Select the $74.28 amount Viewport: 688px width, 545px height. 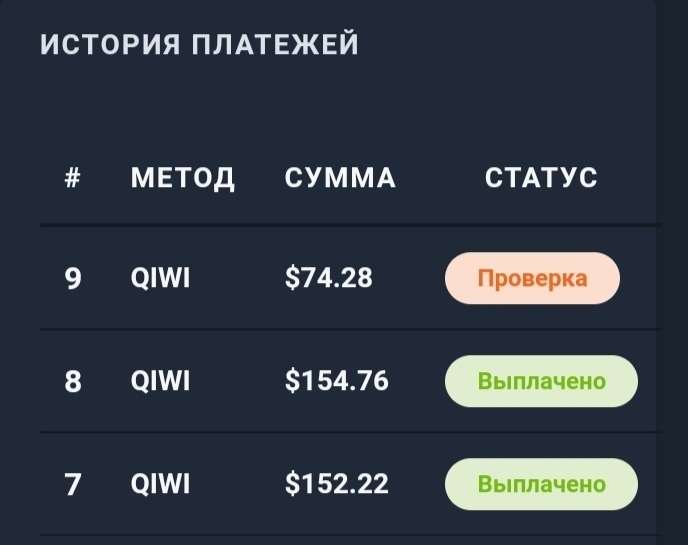(328, 278)
